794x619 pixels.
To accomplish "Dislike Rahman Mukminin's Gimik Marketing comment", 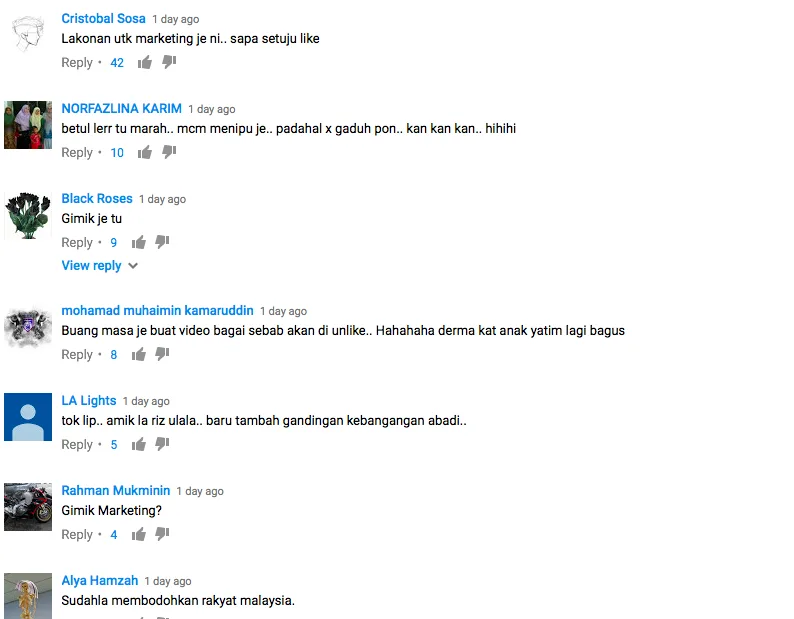I will 162,534.
